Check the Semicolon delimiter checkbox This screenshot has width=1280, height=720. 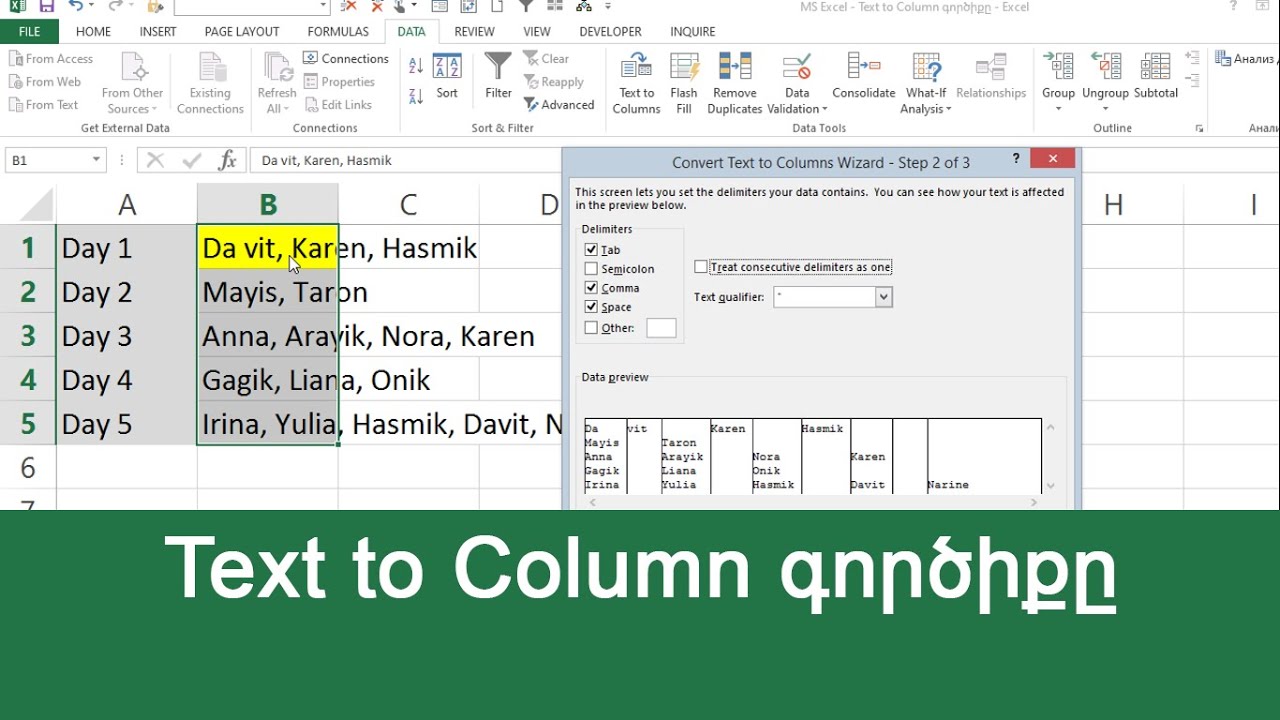click(x=591, y=269)
